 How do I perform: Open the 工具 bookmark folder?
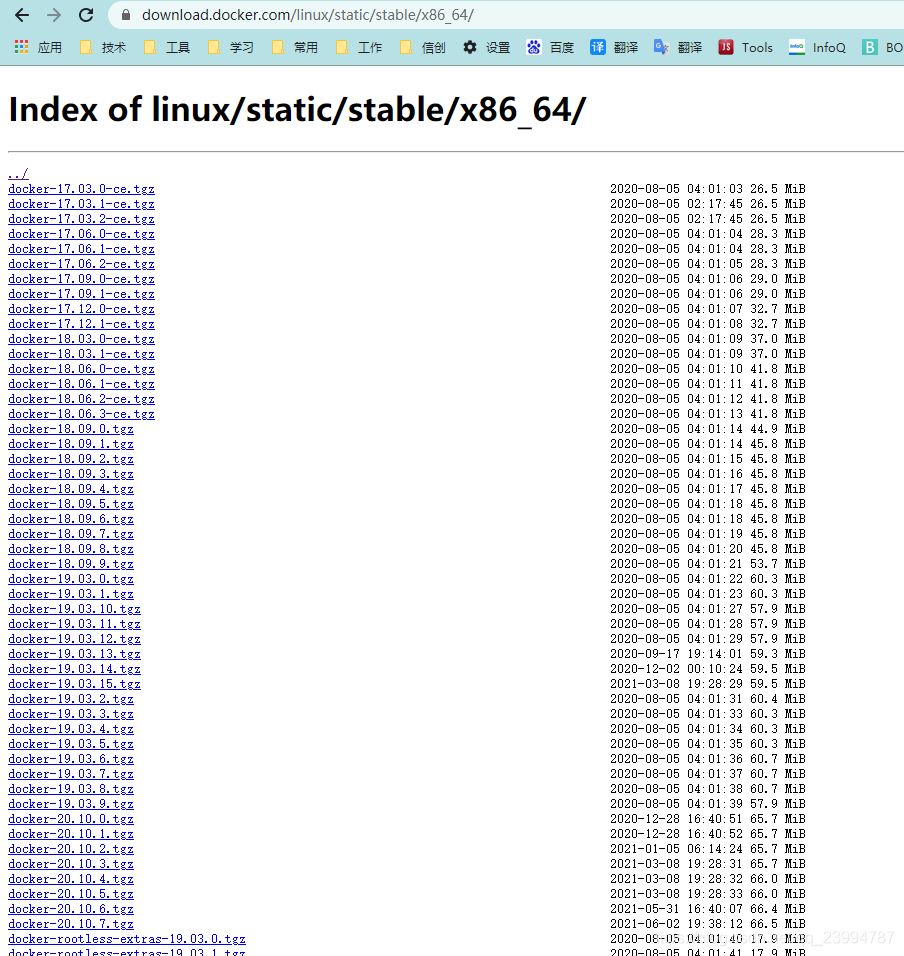[x=167, y=48]
